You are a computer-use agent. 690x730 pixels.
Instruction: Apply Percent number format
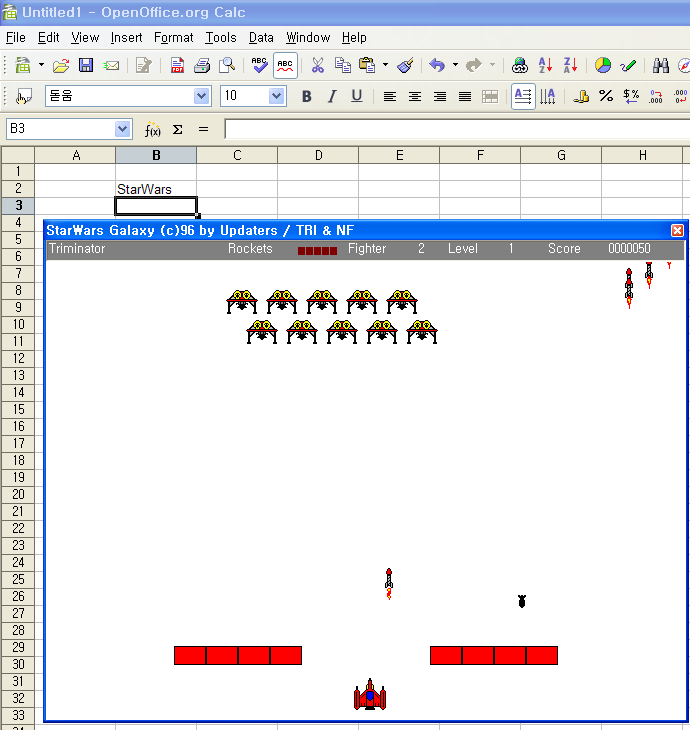point(606,96)
